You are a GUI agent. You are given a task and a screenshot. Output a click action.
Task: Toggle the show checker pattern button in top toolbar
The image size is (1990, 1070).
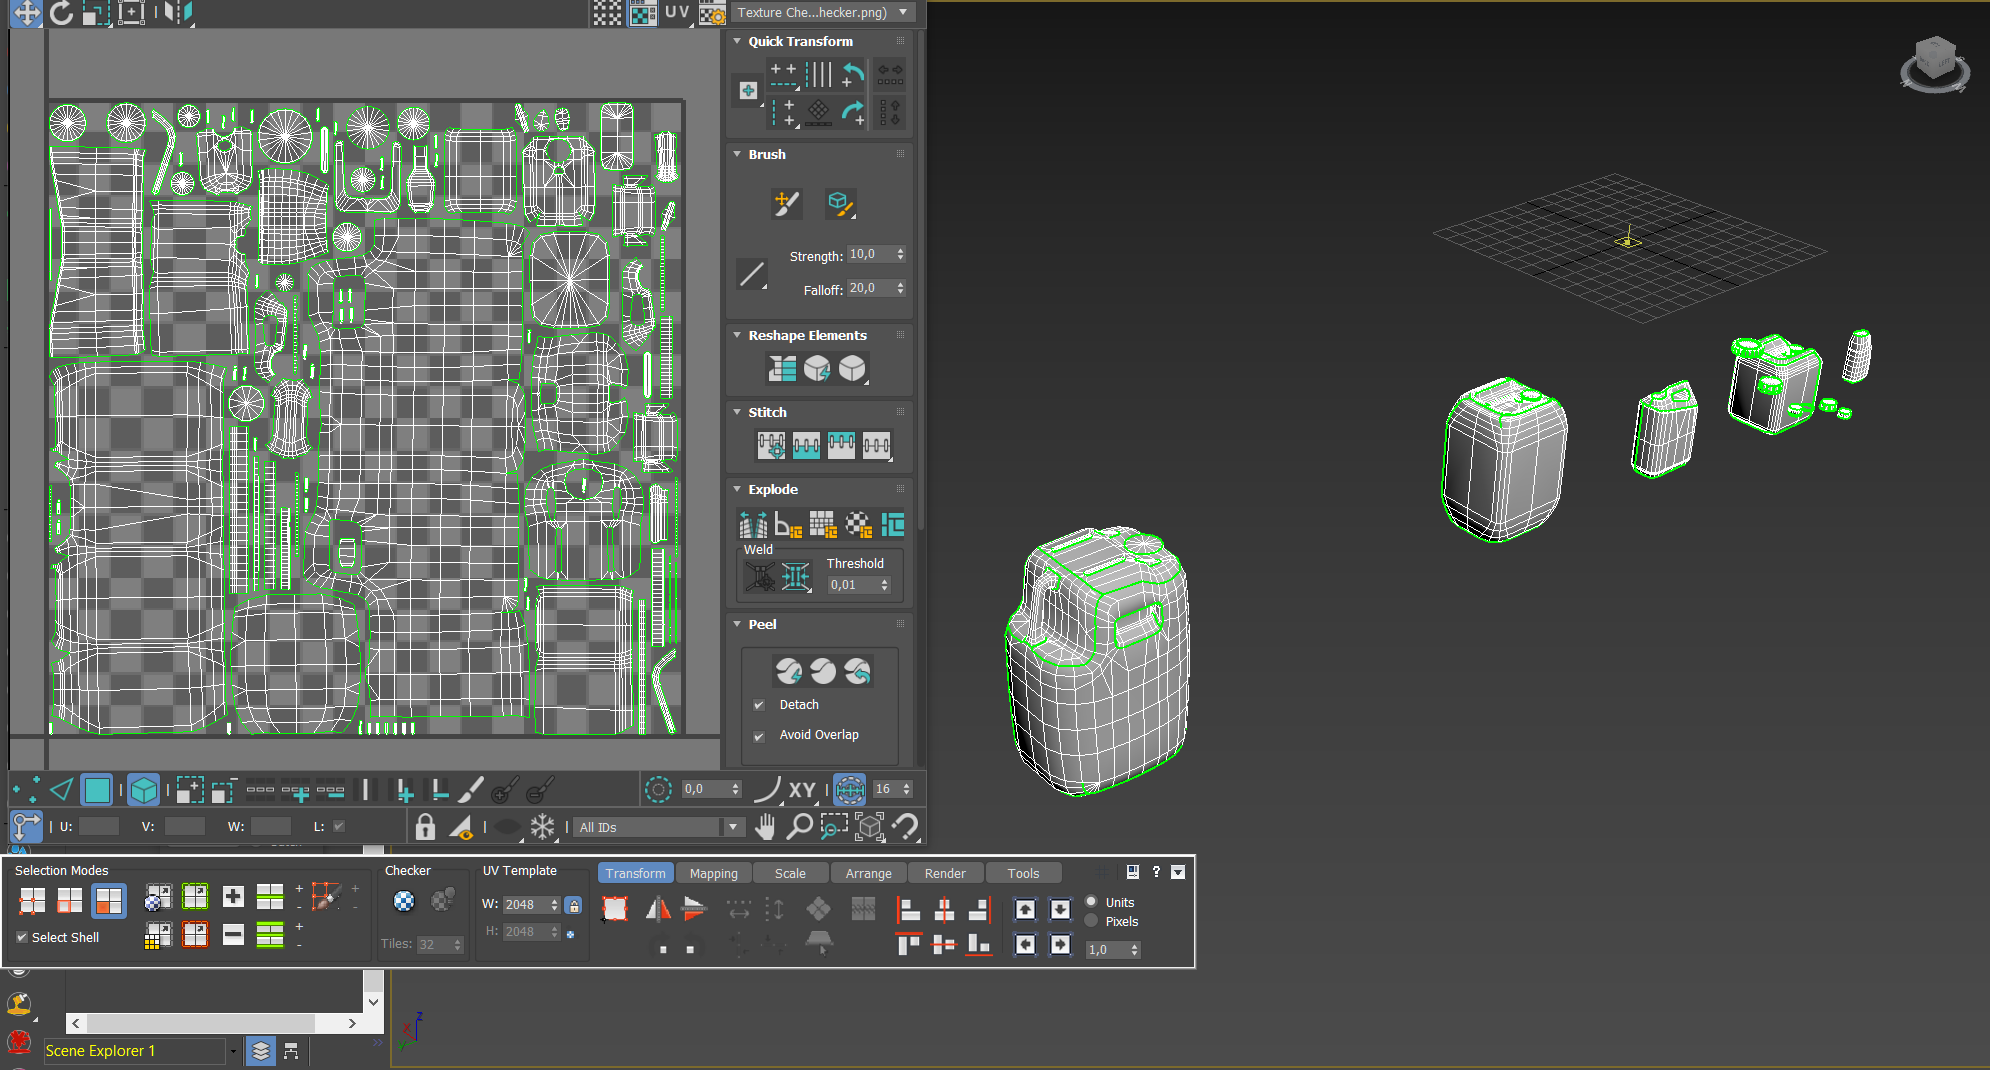coord(642,13)
